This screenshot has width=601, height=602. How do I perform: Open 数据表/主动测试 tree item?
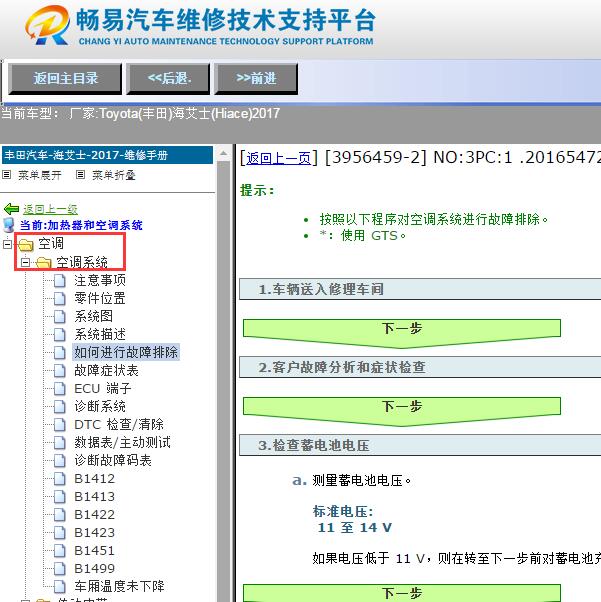pyautogui.click(x=123, y=442)
